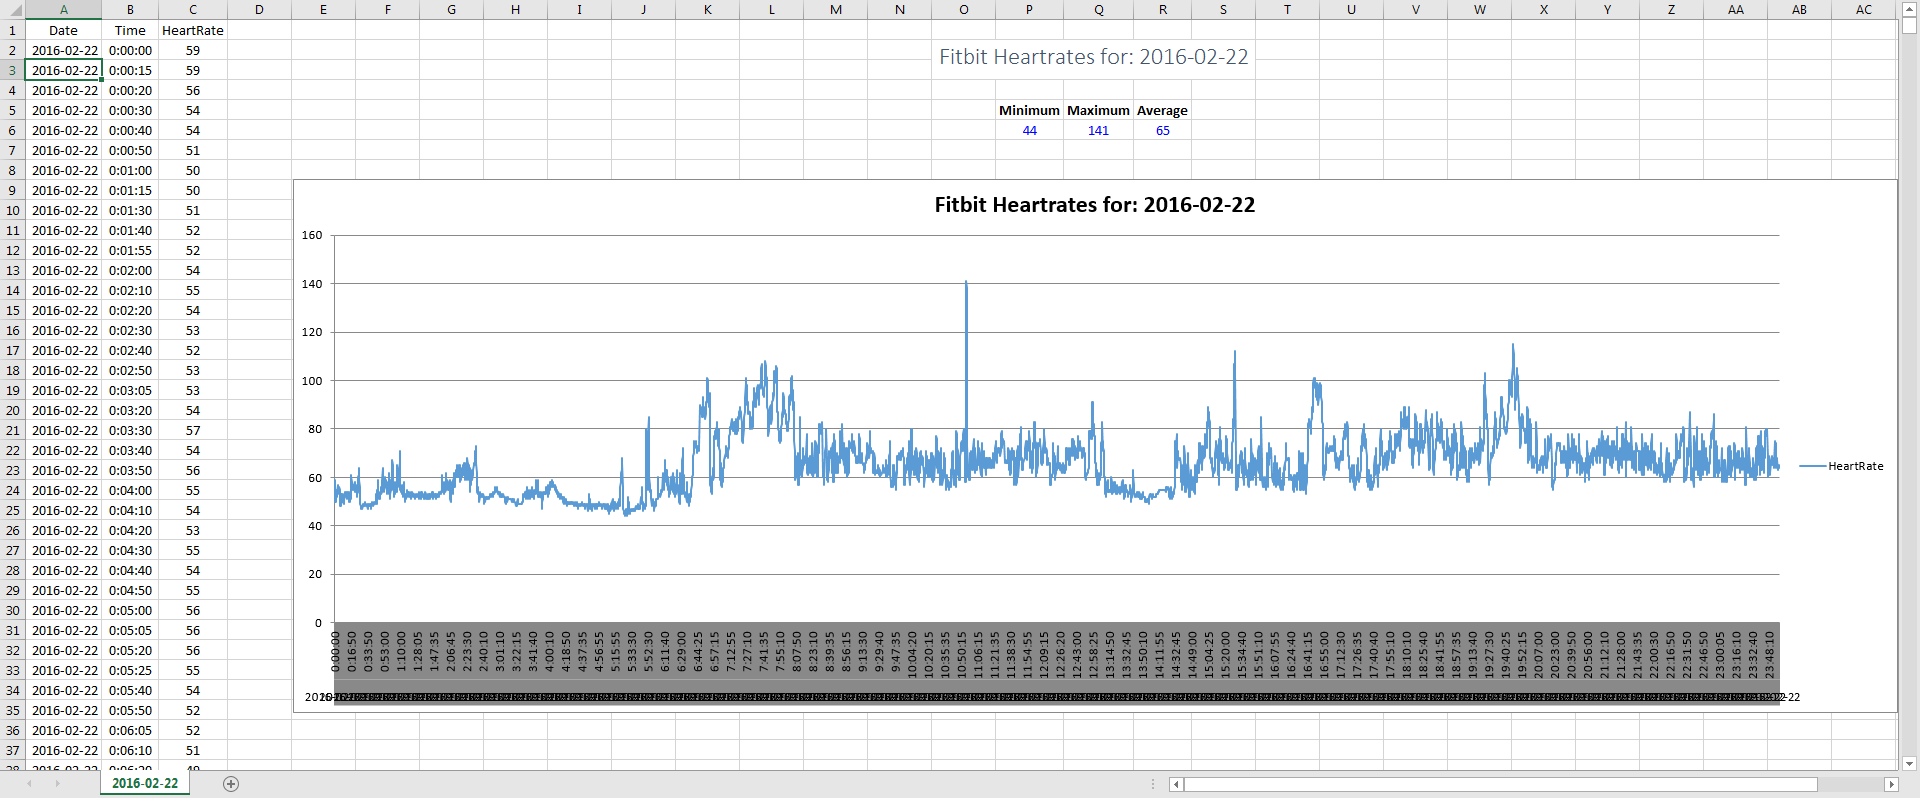Click the next sheet navigation arrow

[x=57, y=784]
